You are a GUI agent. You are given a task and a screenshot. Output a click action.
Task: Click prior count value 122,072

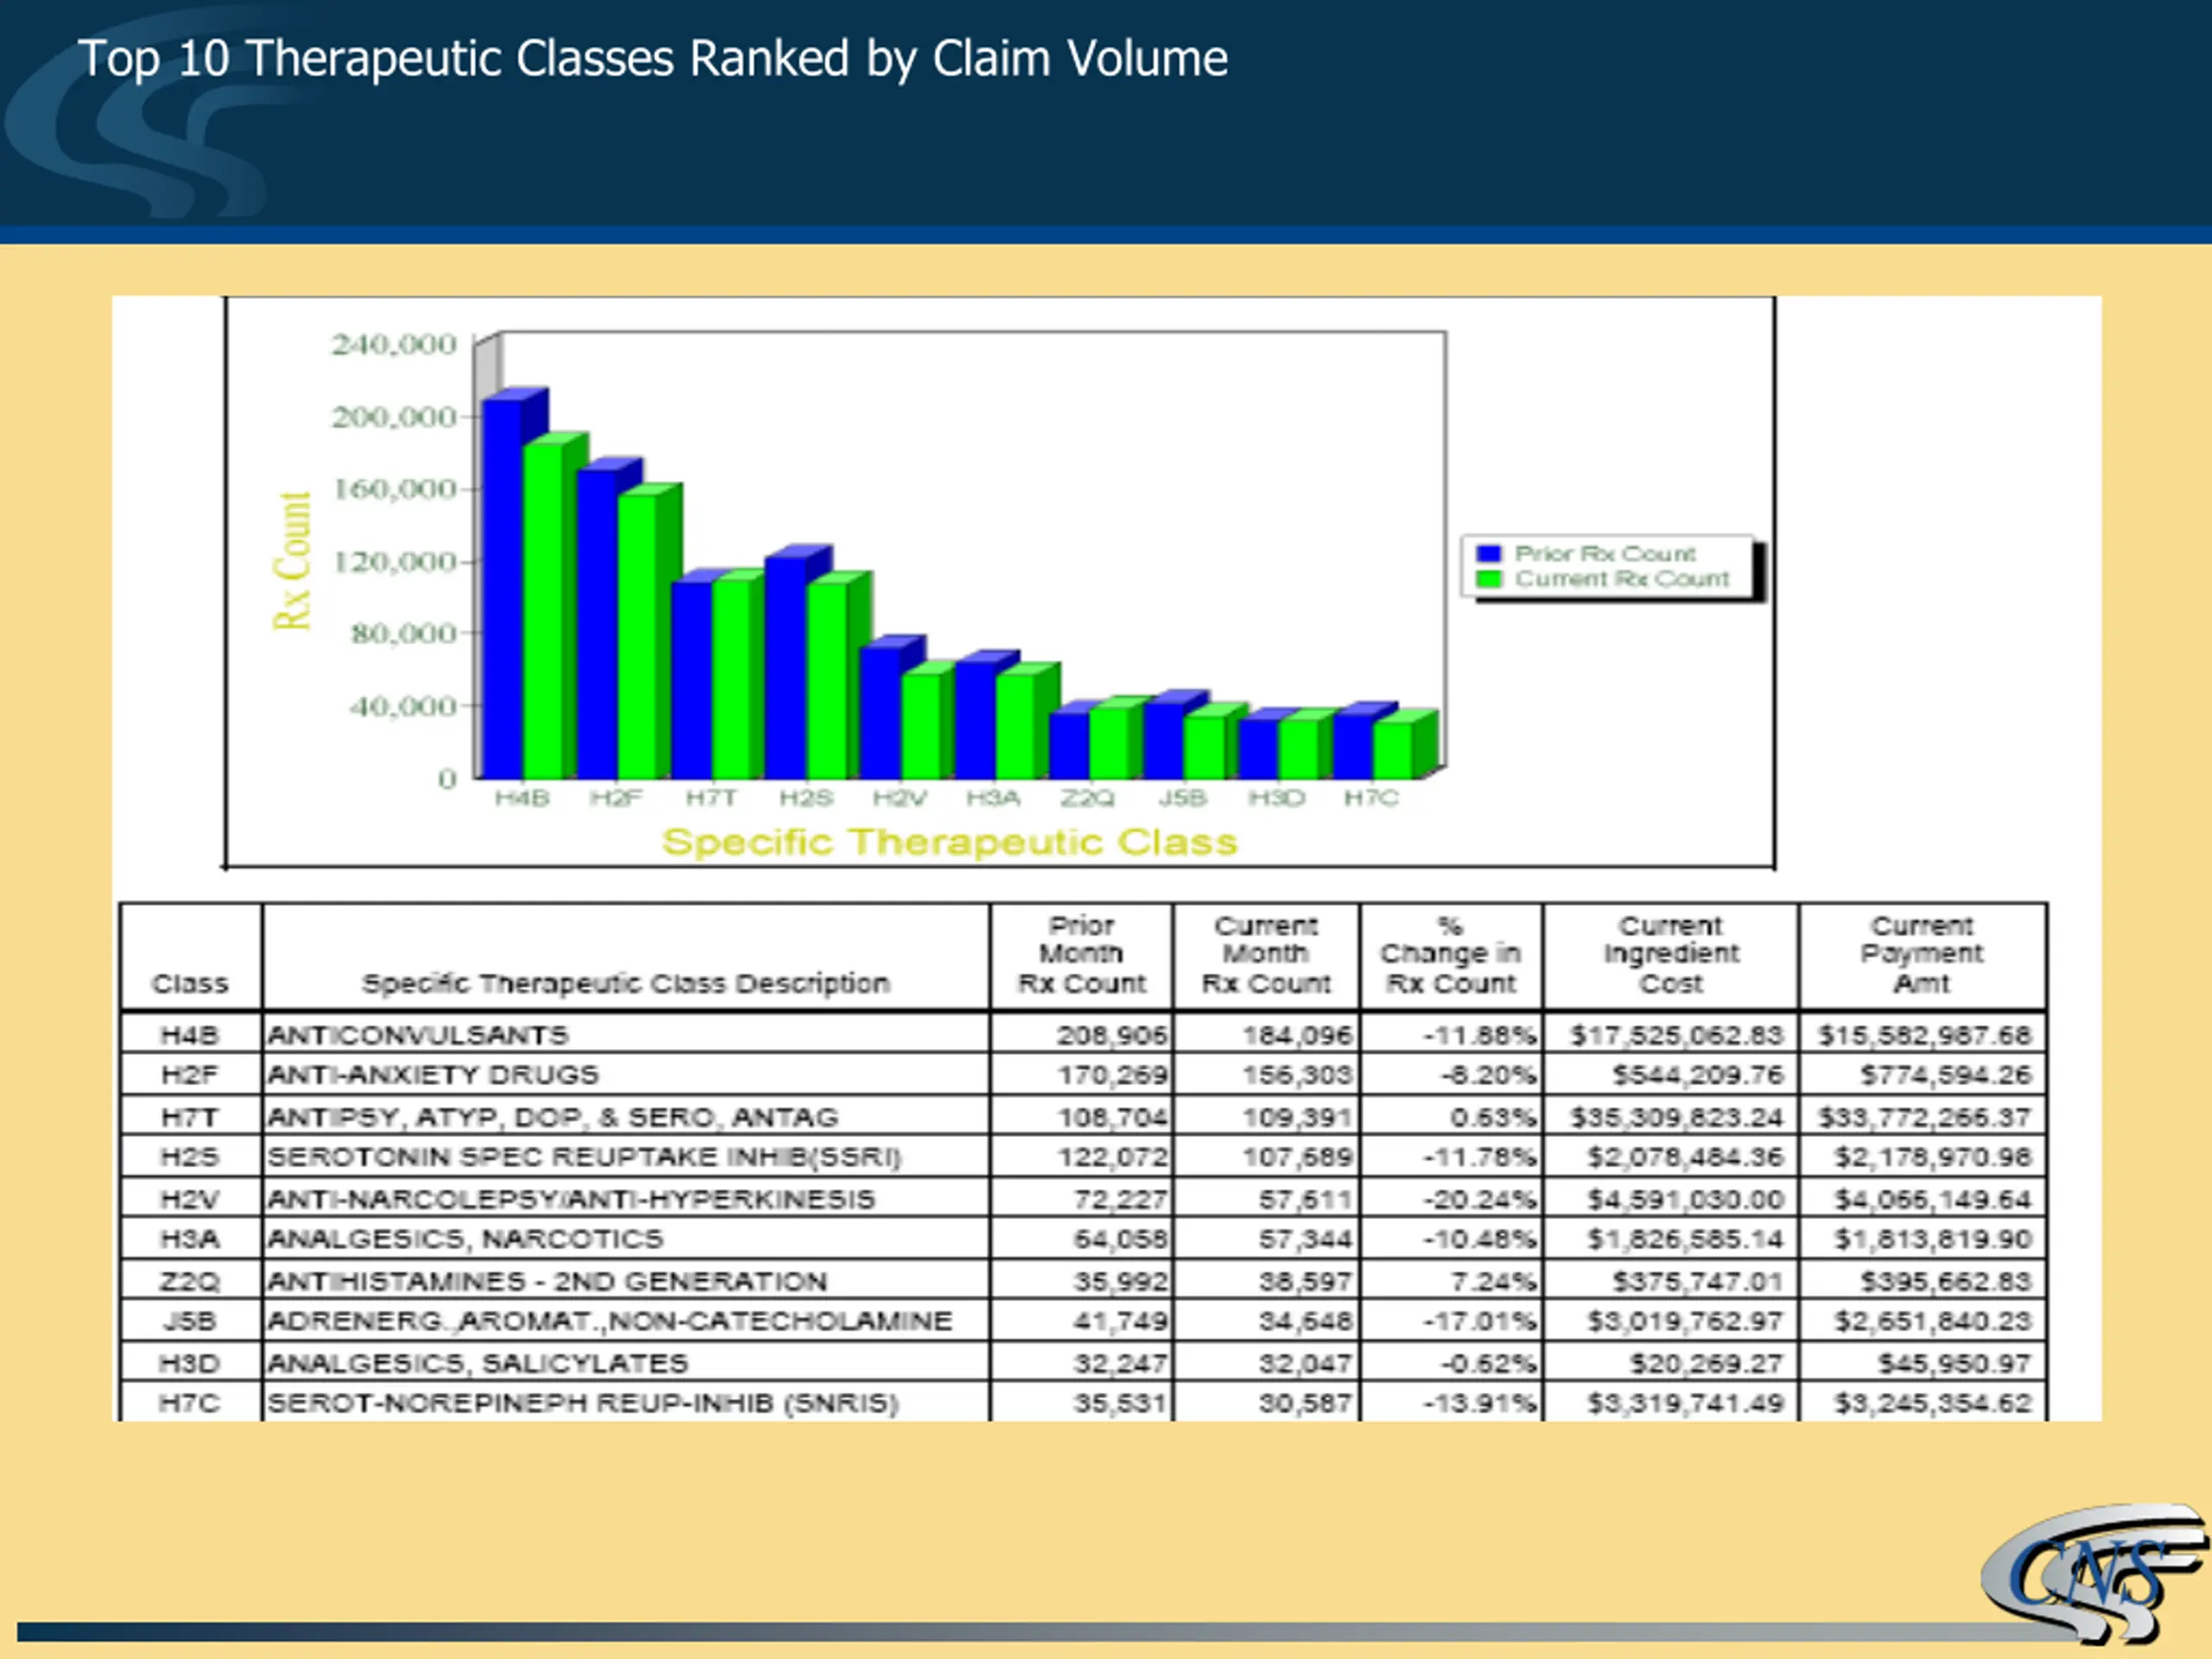coord(1112,1157)
